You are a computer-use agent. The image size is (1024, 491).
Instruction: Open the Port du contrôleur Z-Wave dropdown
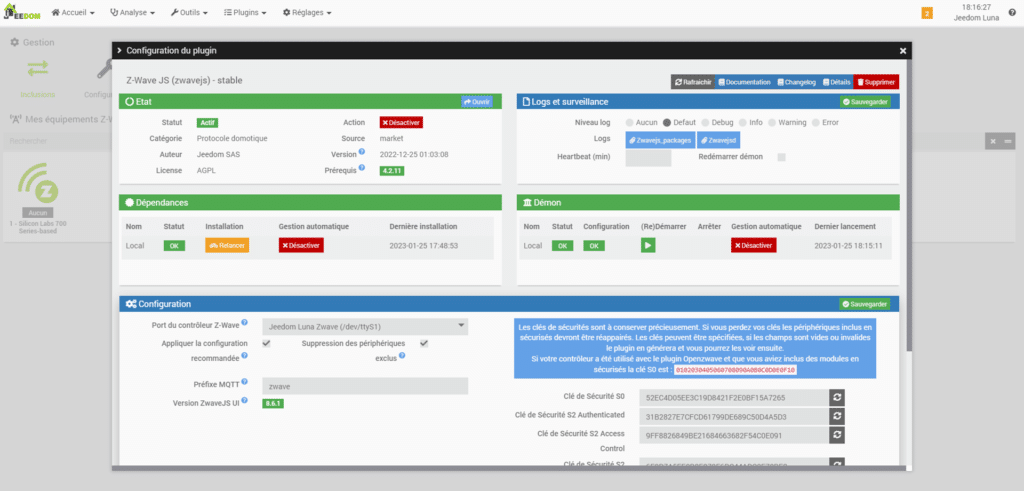(x=365, y=325)
